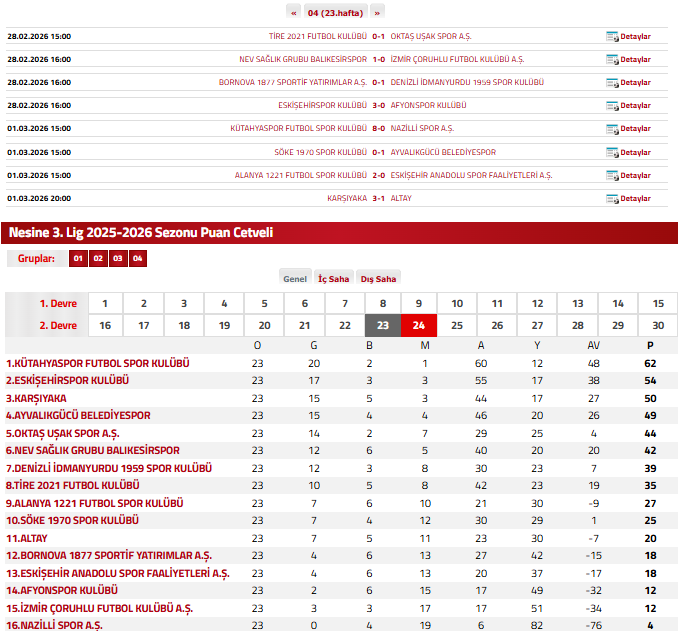679x631 pixels.
Task: Select week 12 in first half
Action: tap(537, 304)
